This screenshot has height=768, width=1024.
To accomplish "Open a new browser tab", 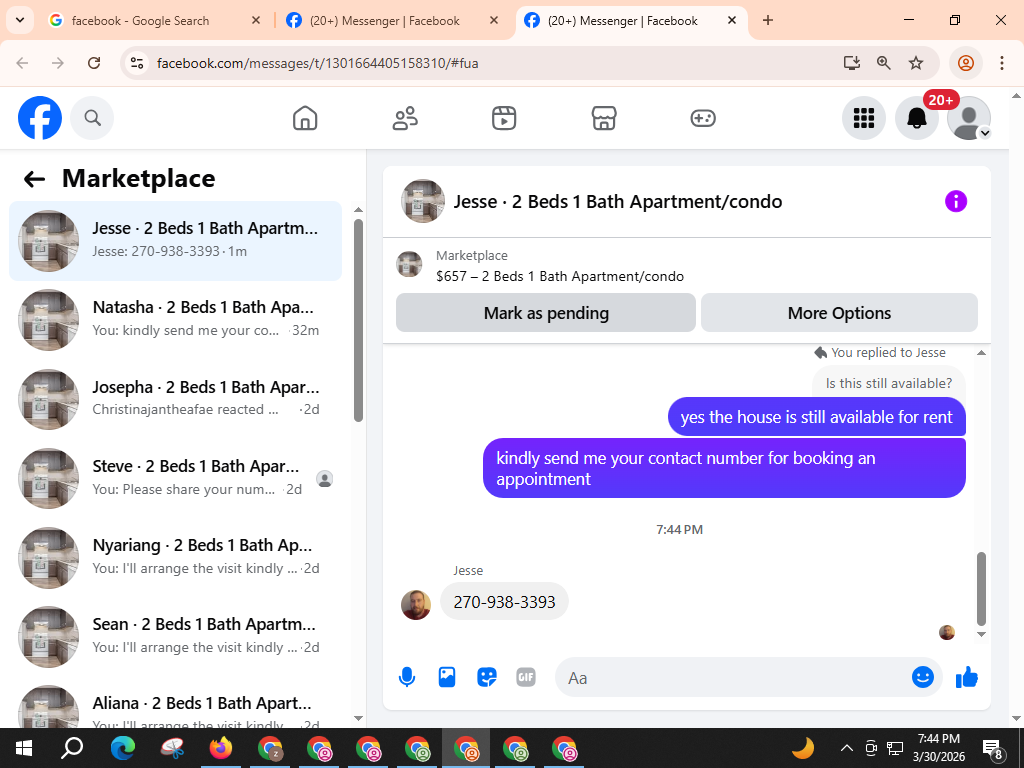I will [x=768, y=20].
